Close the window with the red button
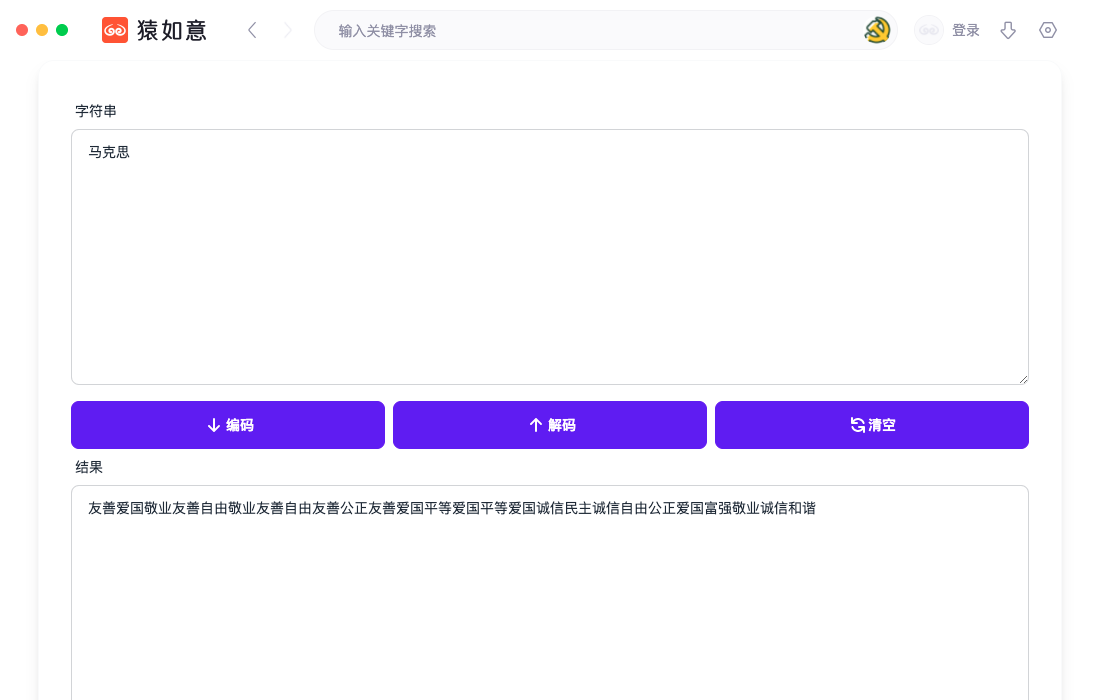Image resolution: width=1100 pixels, height=700 pixels. (22, 30)
